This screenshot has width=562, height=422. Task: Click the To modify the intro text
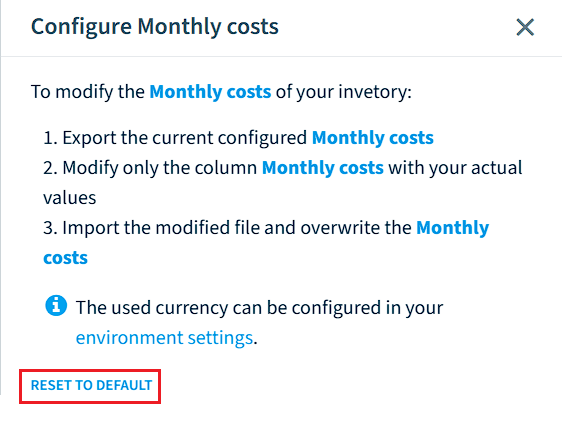click(x=87, y=92)
